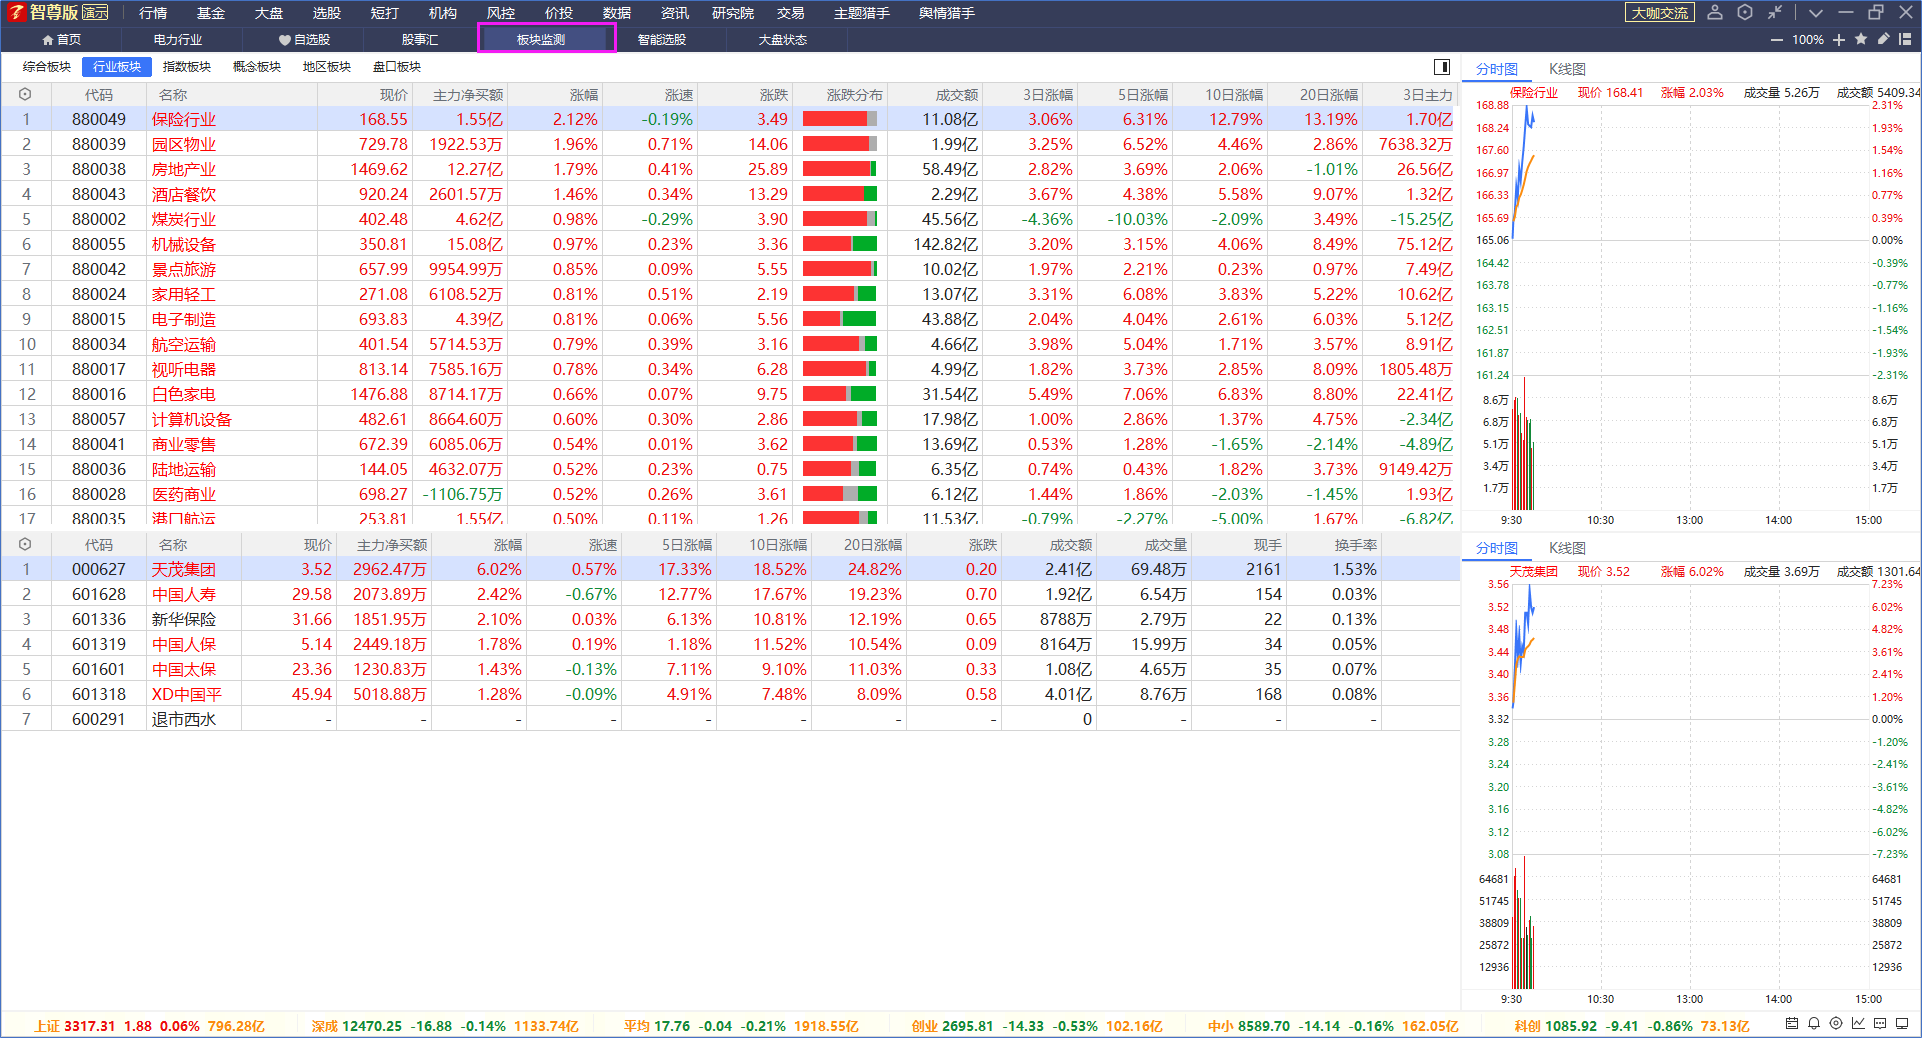Select 概念板块 category
The height and width of the screenshot is (1038, 1922).
click(x=257, y=67)
